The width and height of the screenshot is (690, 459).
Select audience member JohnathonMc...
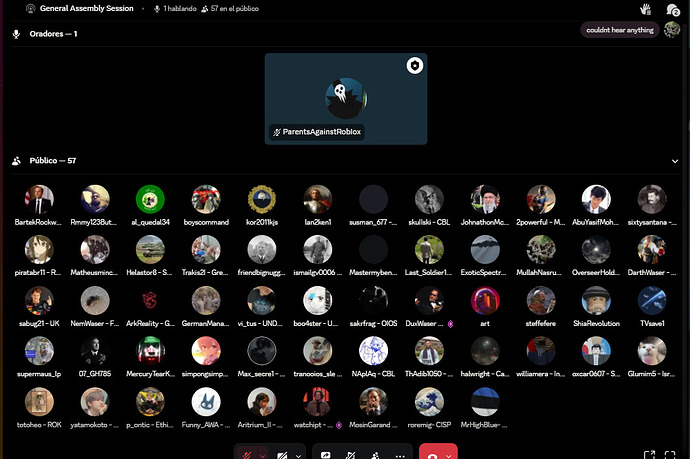coord(485,205)
